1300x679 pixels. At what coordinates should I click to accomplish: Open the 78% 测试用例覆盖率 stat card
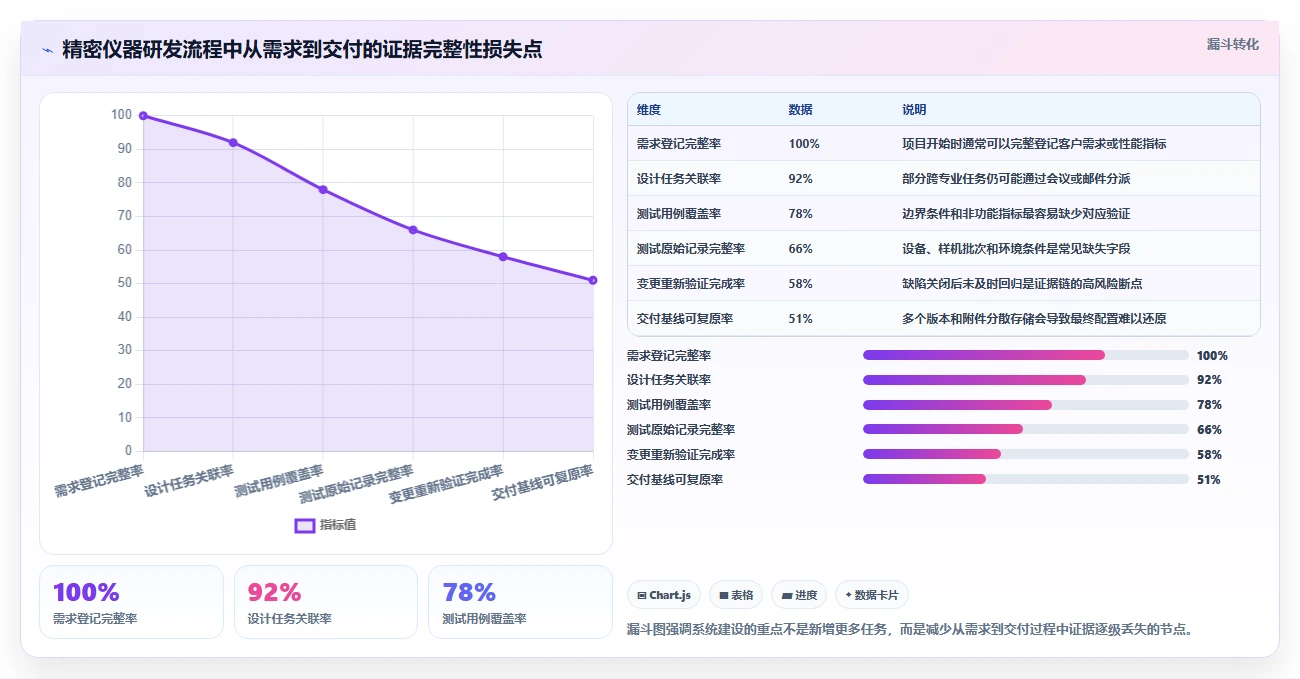click(520, 602)
